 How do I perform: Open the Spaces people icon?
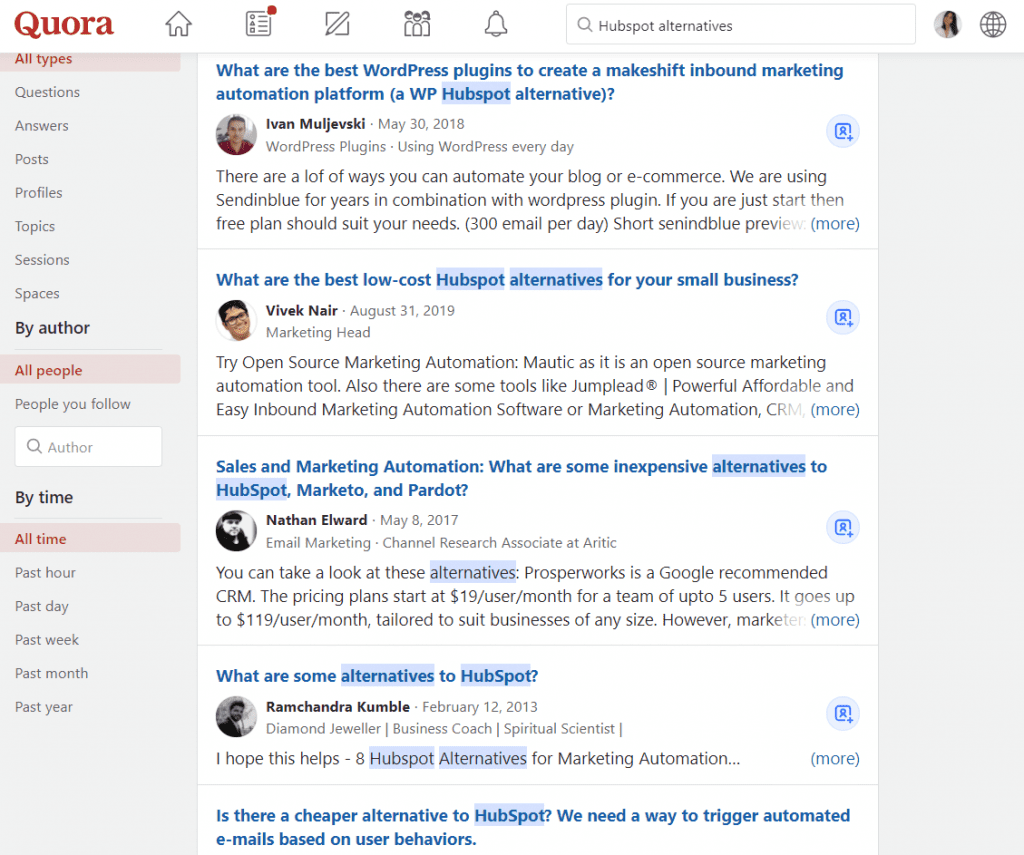click(417, 24)
